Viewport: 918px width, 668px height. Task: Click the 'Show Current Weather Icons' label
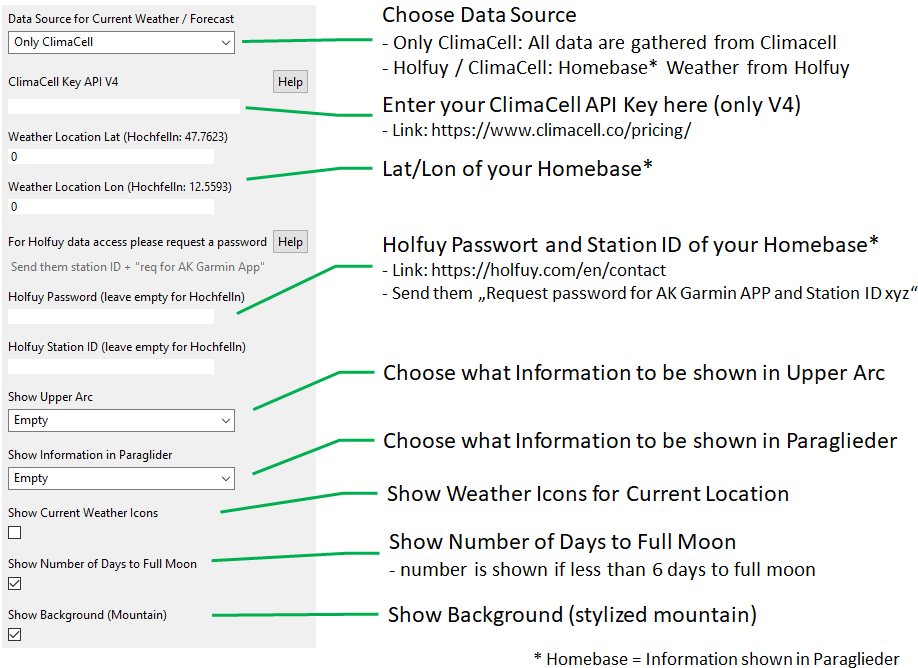(x=83, y=513)
